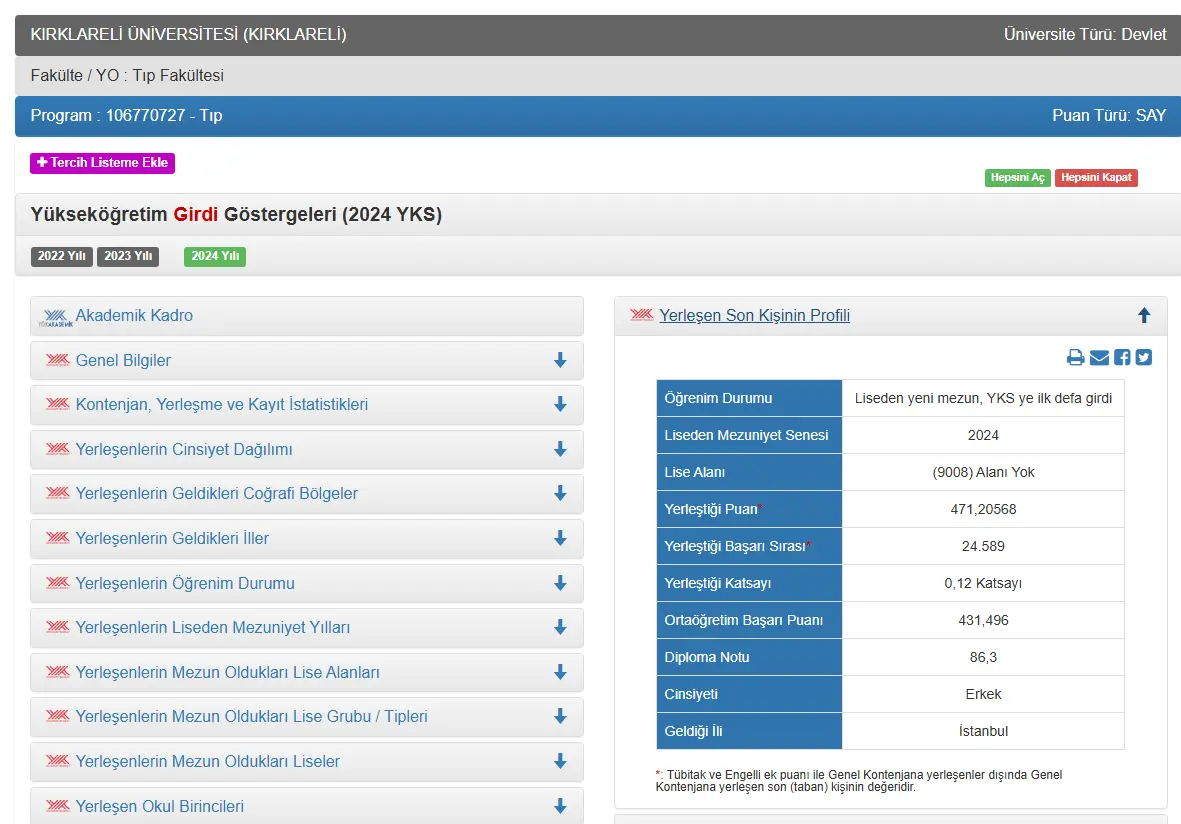The image size is (1181, 824).
Task: Open Kontenjan, Yerleşme ve Kayıt İstatistikleri title
Action: pos(221,404)
